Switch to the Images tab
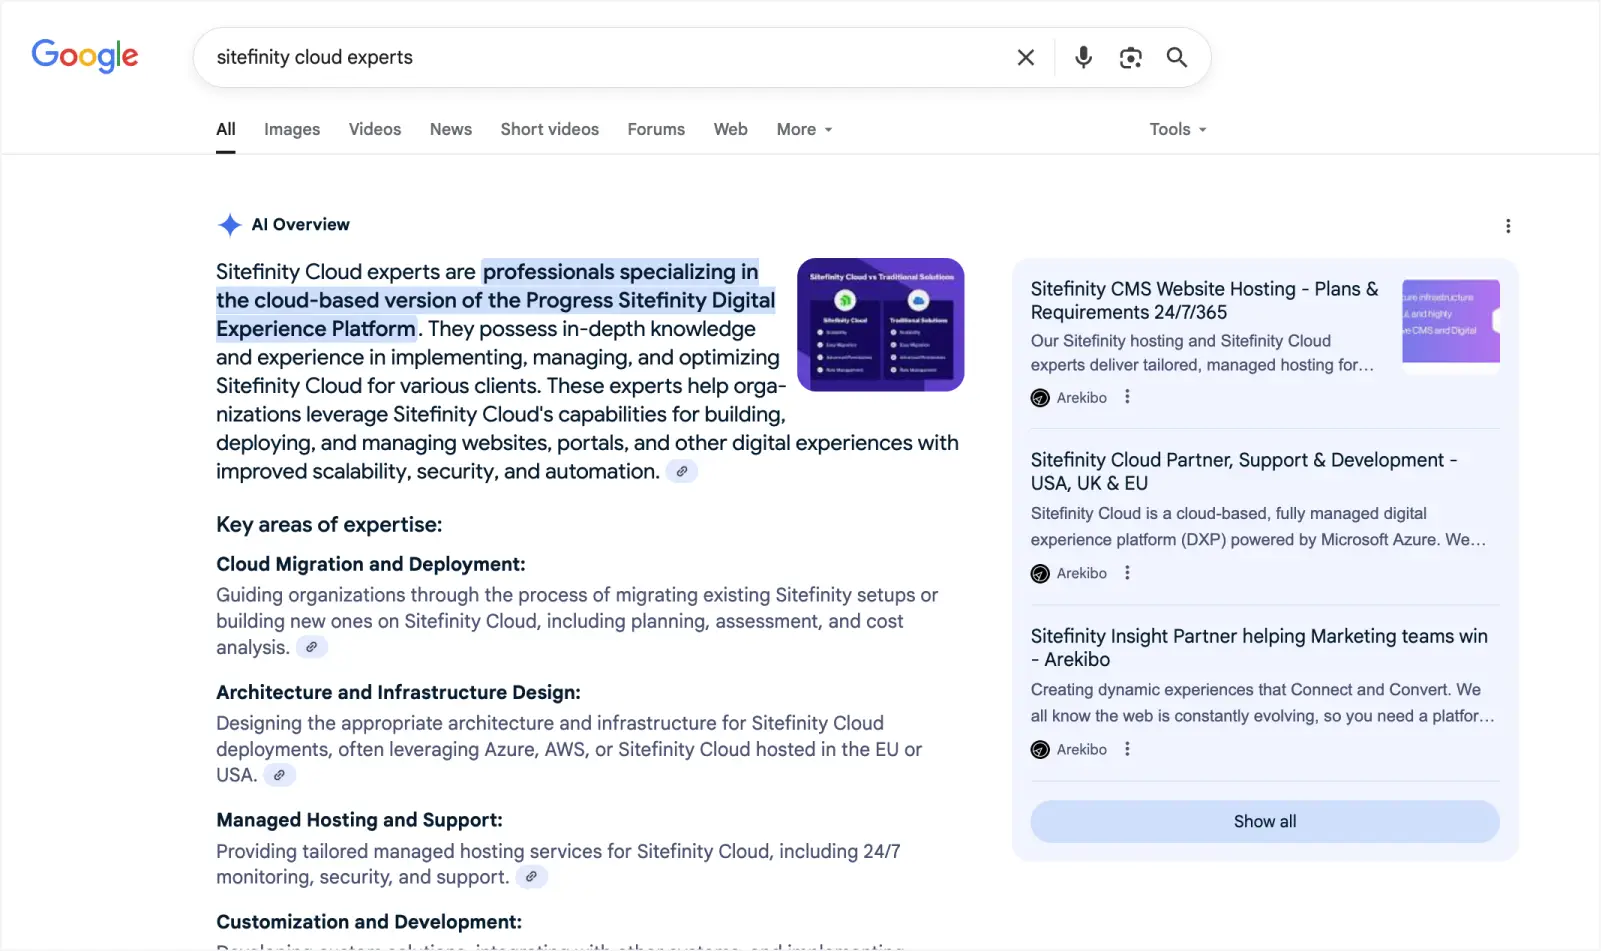Image resolution: width=1601 pixels, height=951 pixels. click(x=292, y=129)
